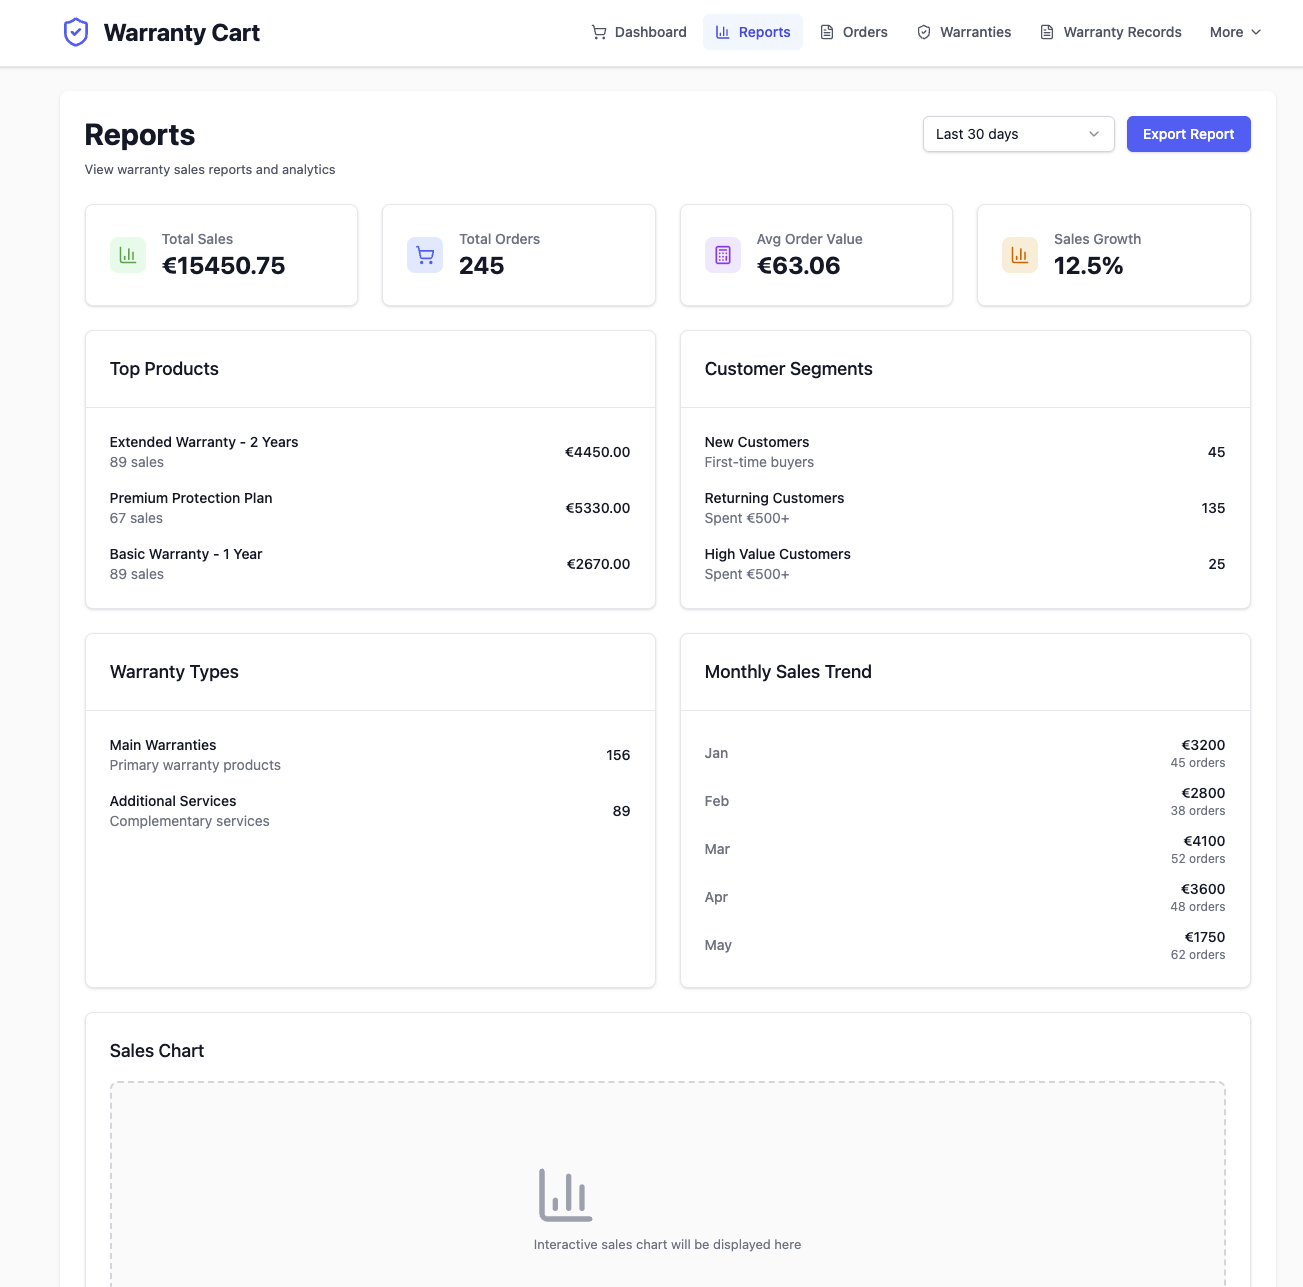Expand the More navigation menu
1303x1287 pixels.
point(1235,32)
